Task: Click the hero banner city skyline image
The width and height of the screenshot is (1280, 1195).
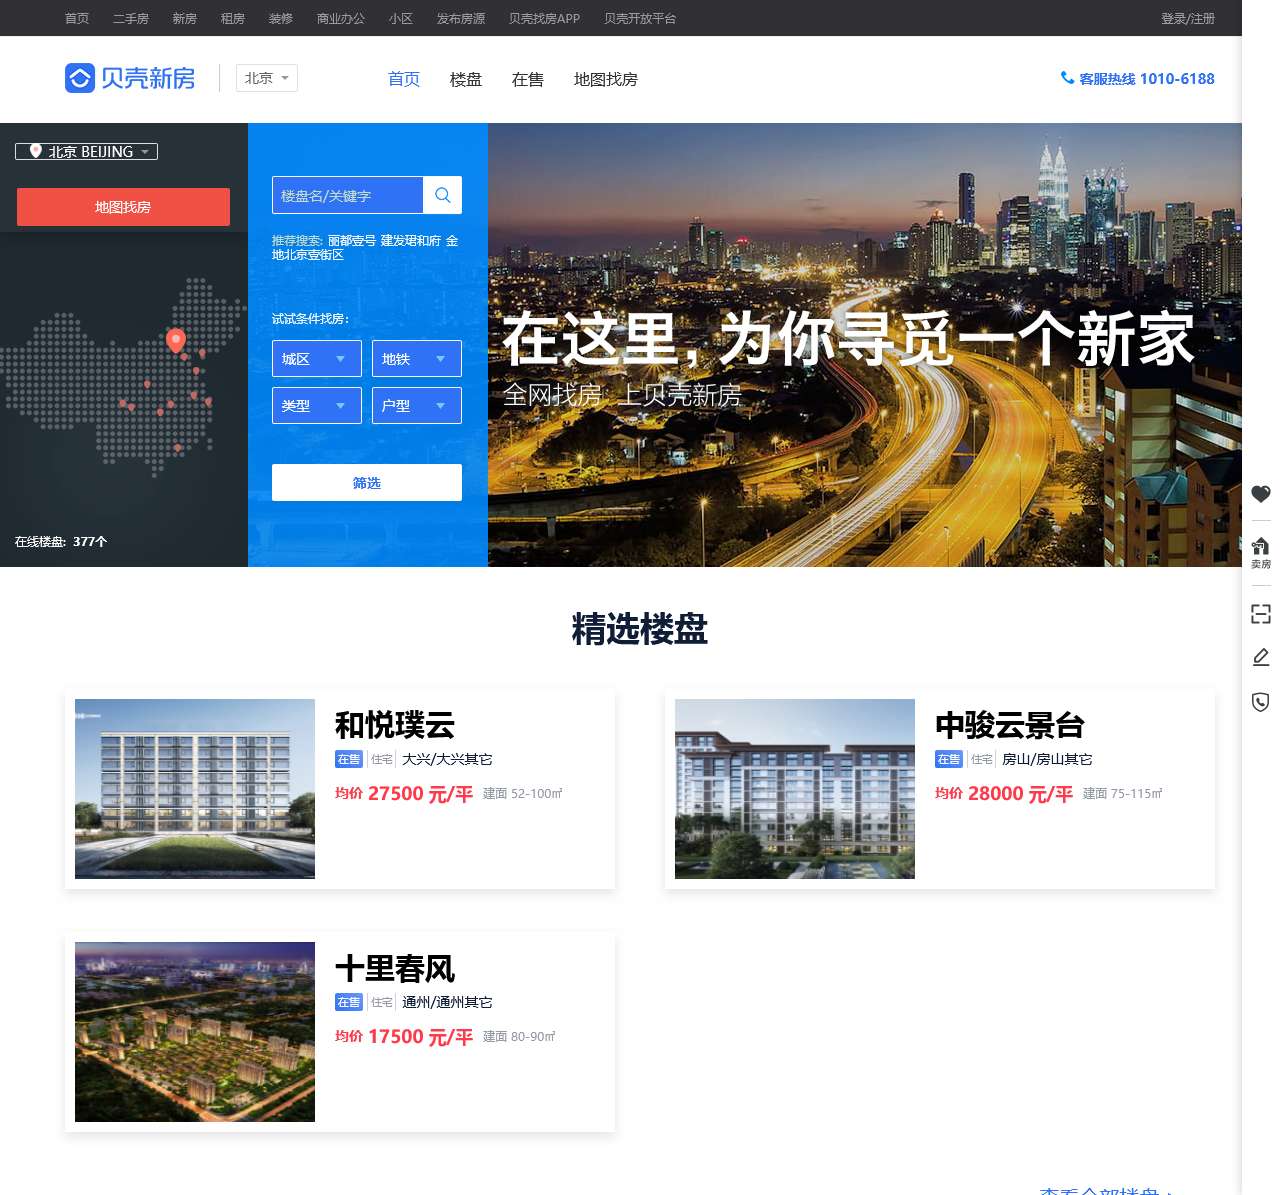Action: 865,345
